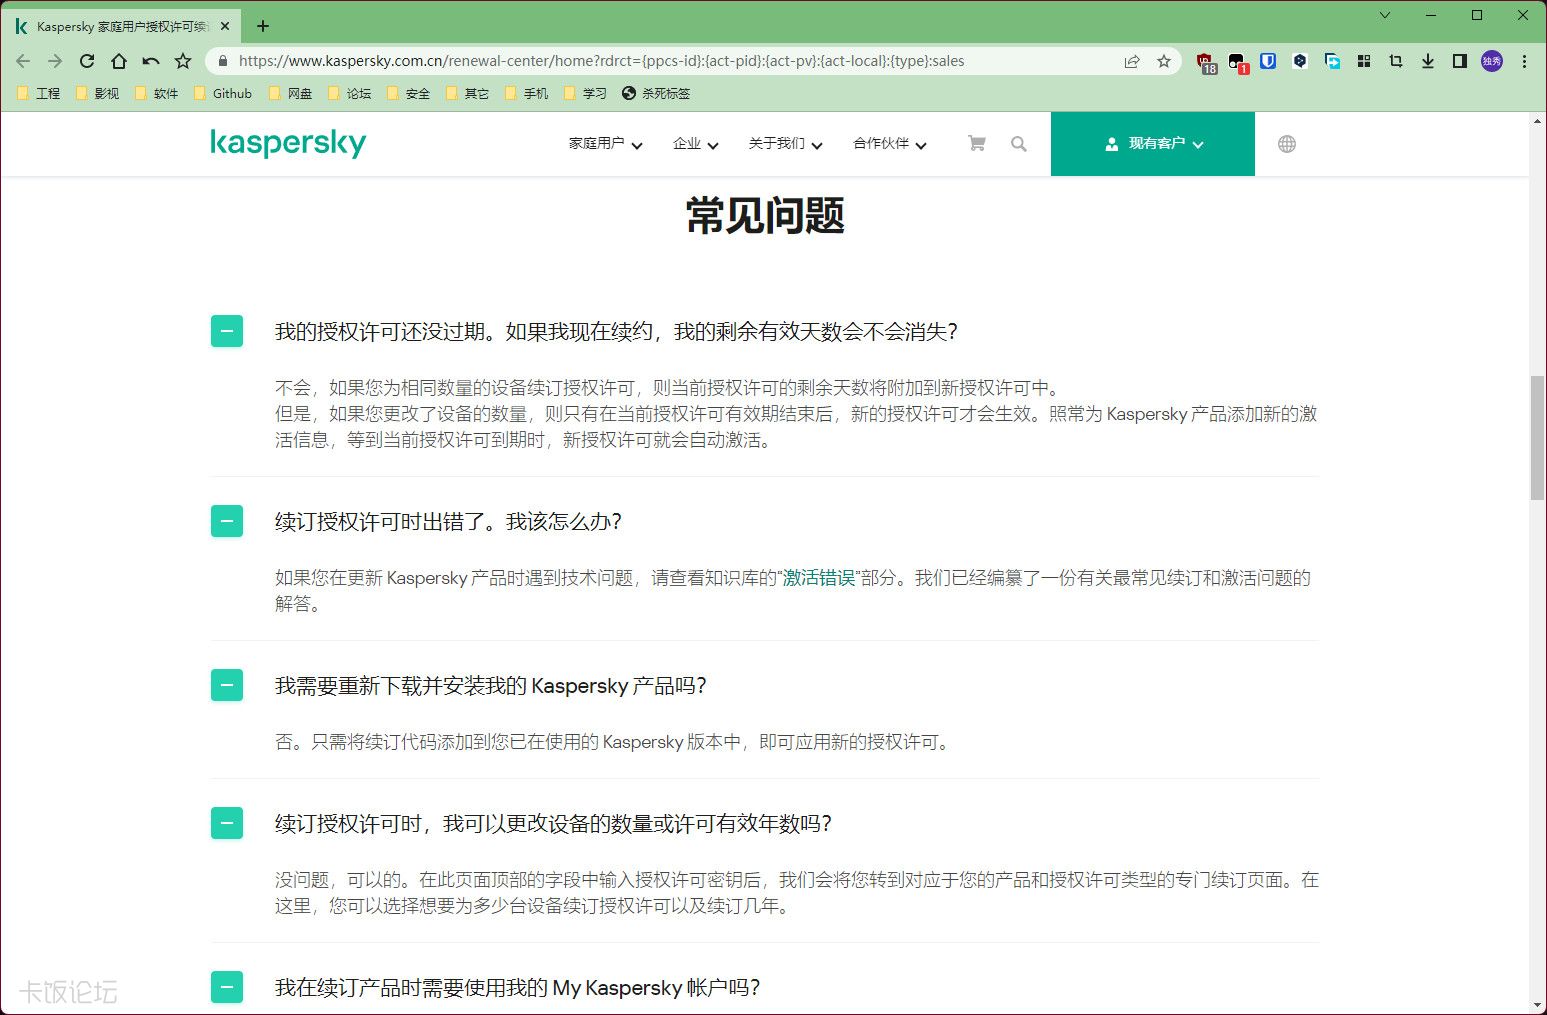This screenshot has width=1547, height=1015.
Task: Open a new browser tab with plus button
Action: (x=263, y=26)
